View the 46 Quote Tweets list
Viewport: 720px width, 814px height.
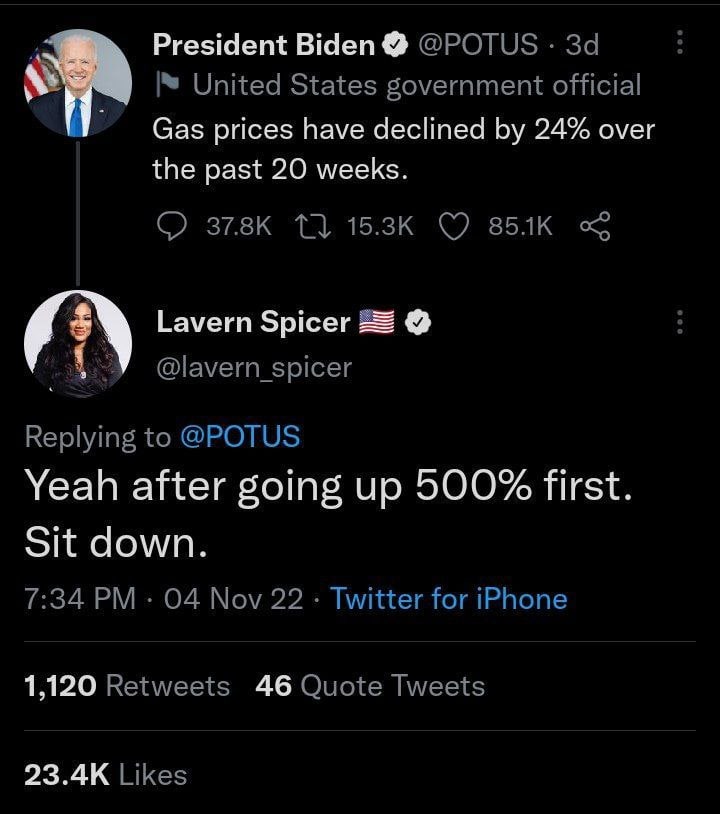click(x=370, y=686)
